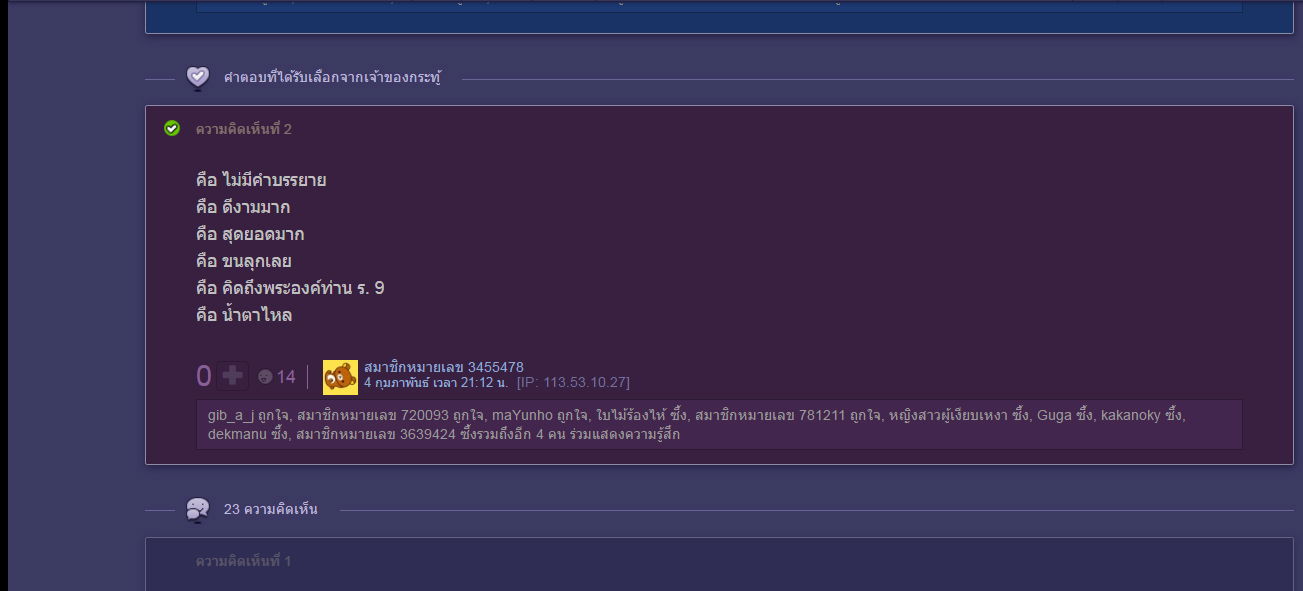Click the green checkmark on comment 2
Viewport: 1303px width, 591px height.
click(x=172, y=128)
